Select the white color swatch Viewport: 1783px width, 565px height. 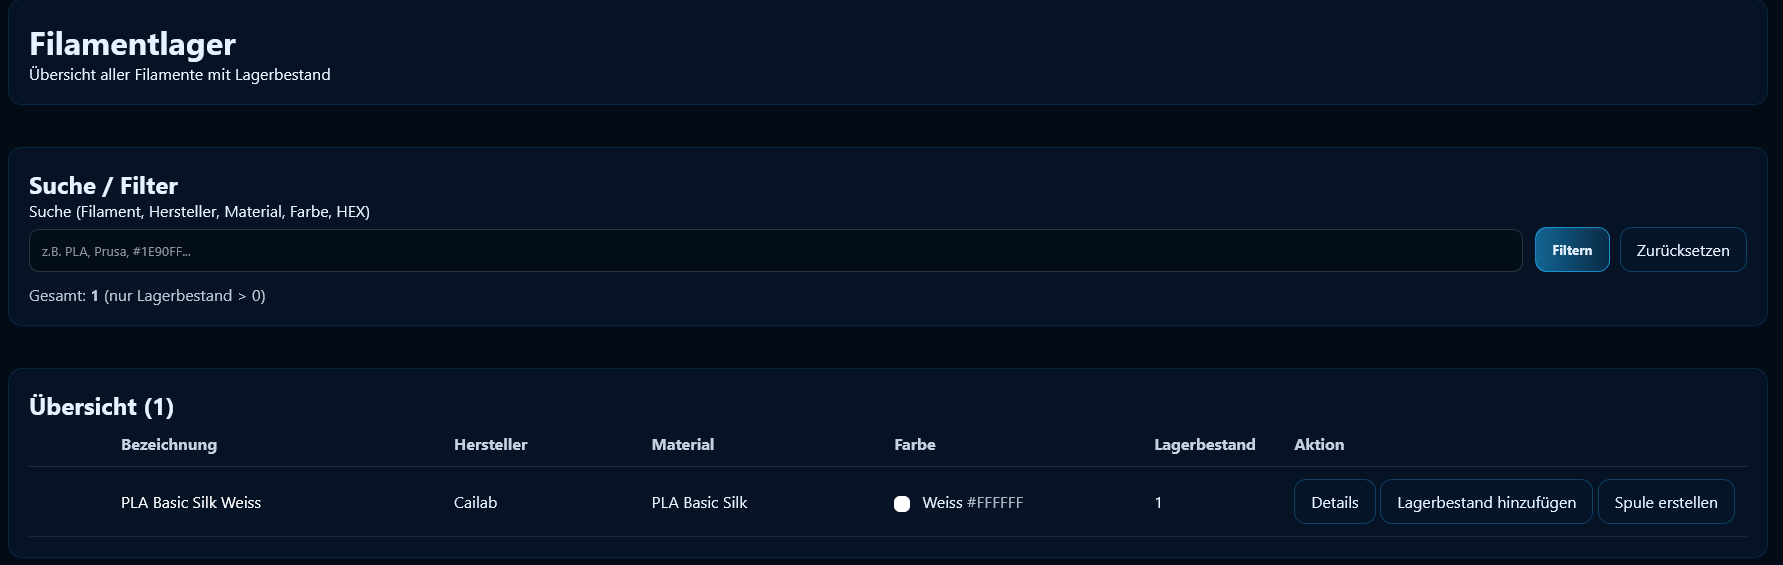902,504
